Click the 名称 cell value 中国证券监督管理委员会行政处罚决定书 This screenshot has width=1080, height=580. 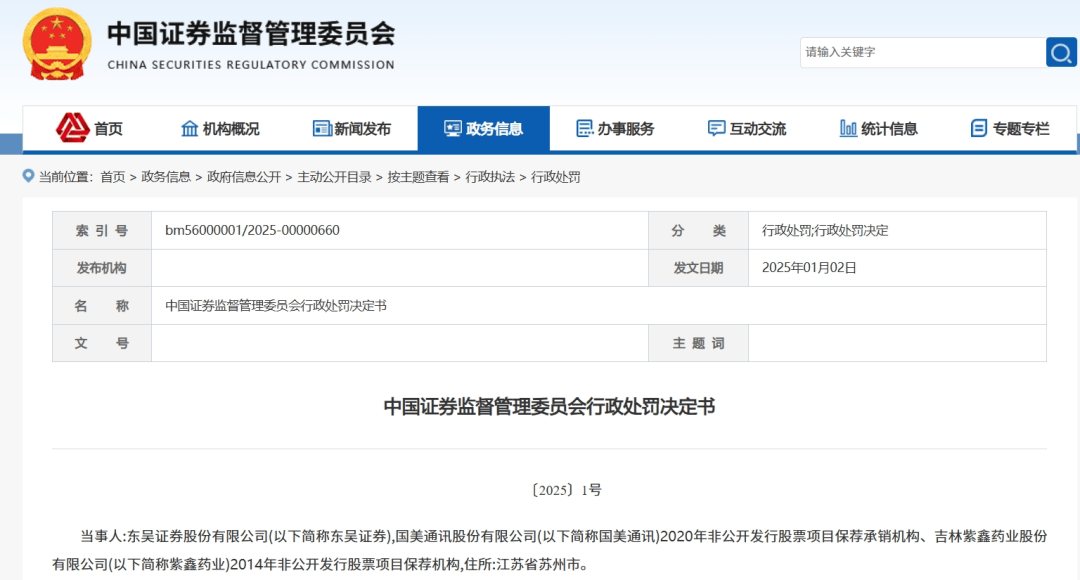pyautogui.click(x=276, y=306)
